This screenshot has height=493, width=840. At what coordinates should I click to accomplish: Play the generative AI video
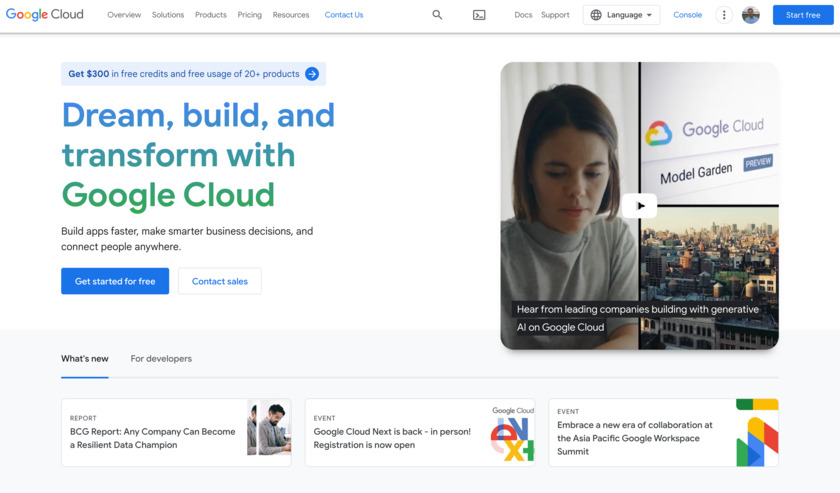coord(640,206)
